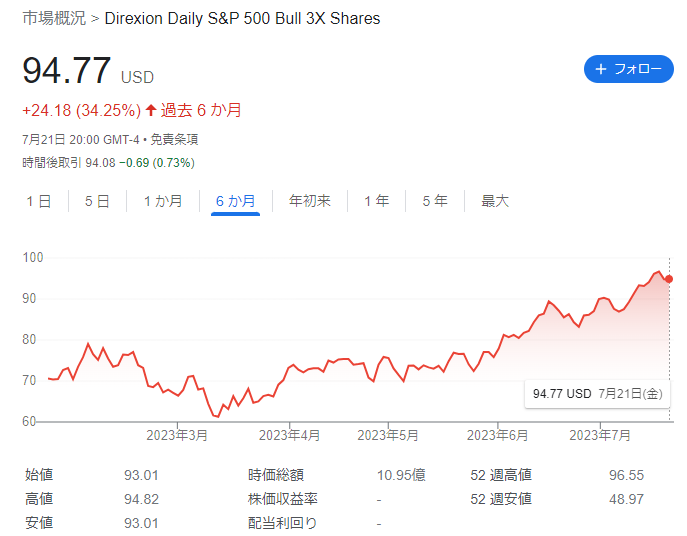The image size is (687, 536).
Task: Click the 2023年3月 axis marker
Action: pos(177,435)
